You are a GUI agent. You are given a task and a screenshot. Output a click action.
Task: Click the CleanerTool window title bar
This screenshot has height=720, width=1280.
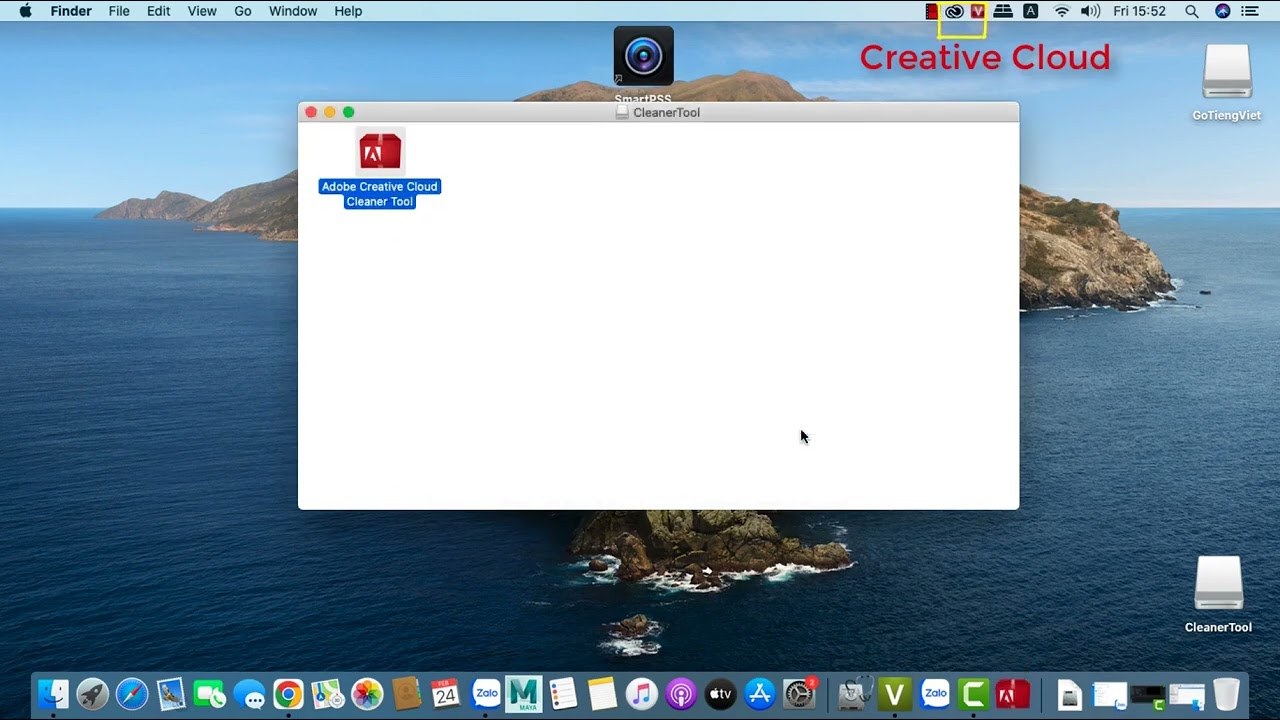tap(658, 112)
